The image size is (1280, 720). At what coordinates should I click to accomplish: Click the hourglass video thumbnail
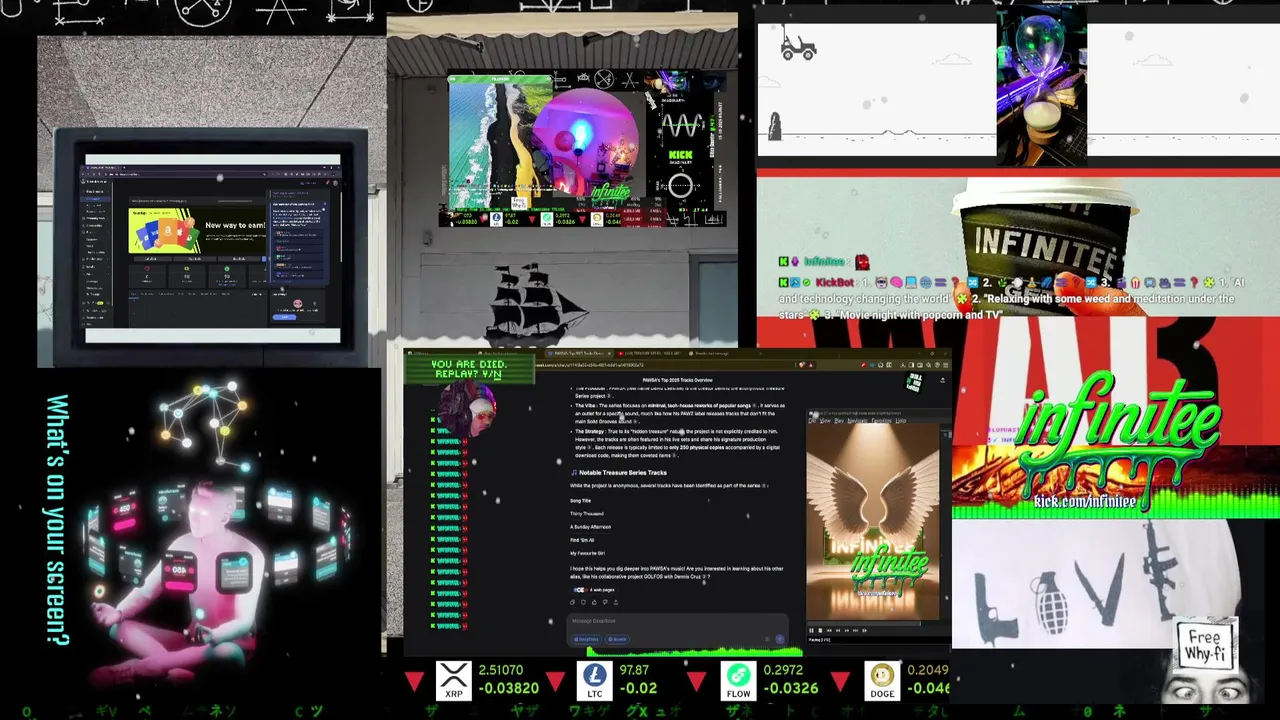(1040, 84)
